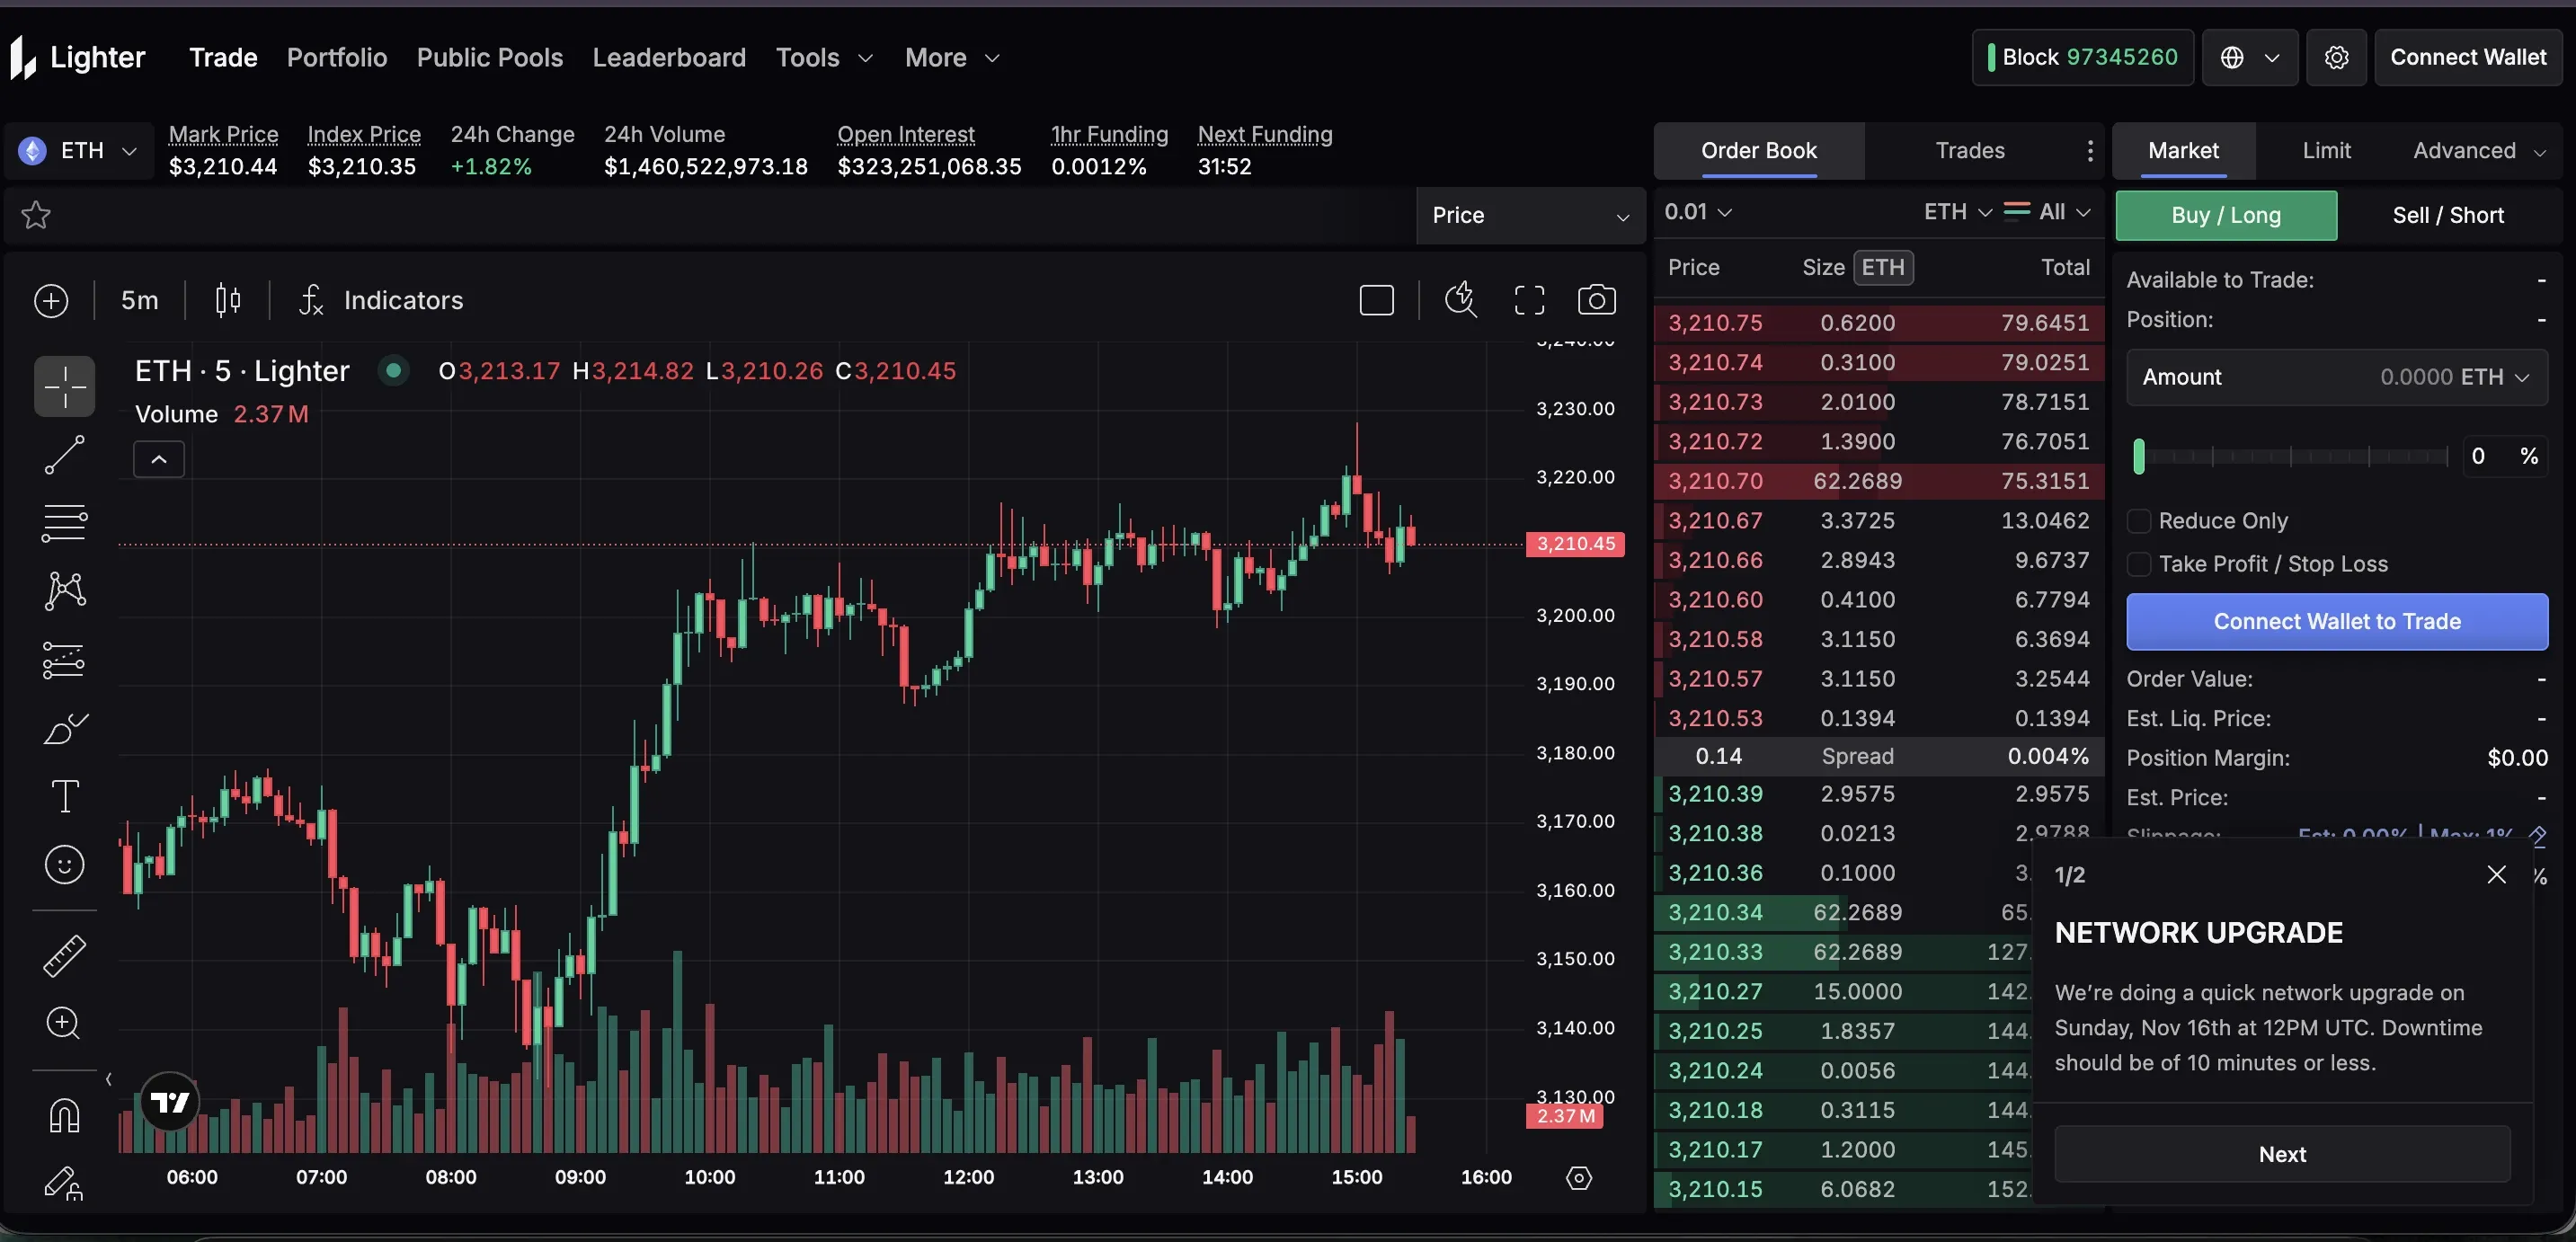This screenshot has width=2576, height=1242.
Task: Enable the Reduce Only checkbox
Action: (2138, 521)
